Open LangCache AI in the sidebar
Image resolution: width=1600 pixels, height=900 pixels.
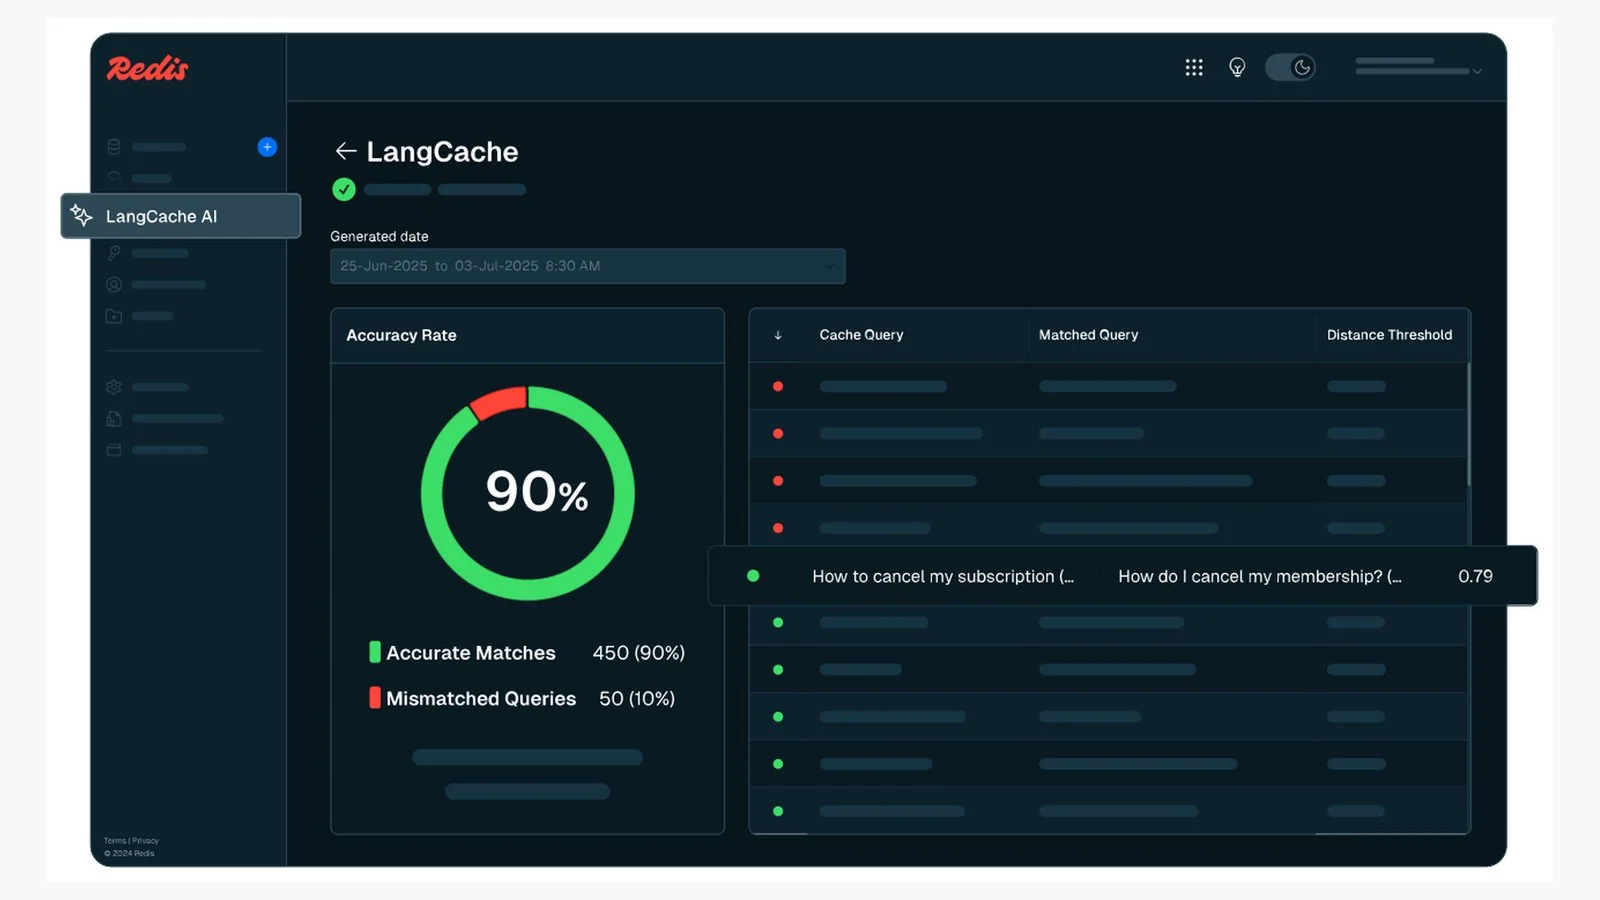pyautogui.click(x=181, y=216)
